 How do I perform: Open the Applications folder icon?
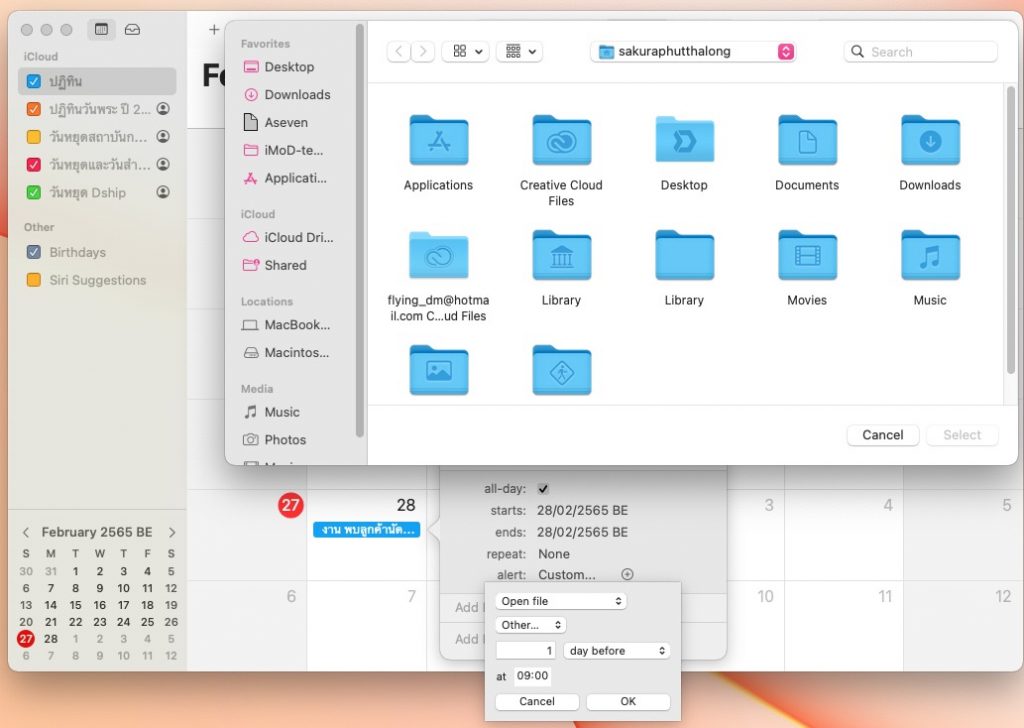pyautogui.click(x=438, y=141)
